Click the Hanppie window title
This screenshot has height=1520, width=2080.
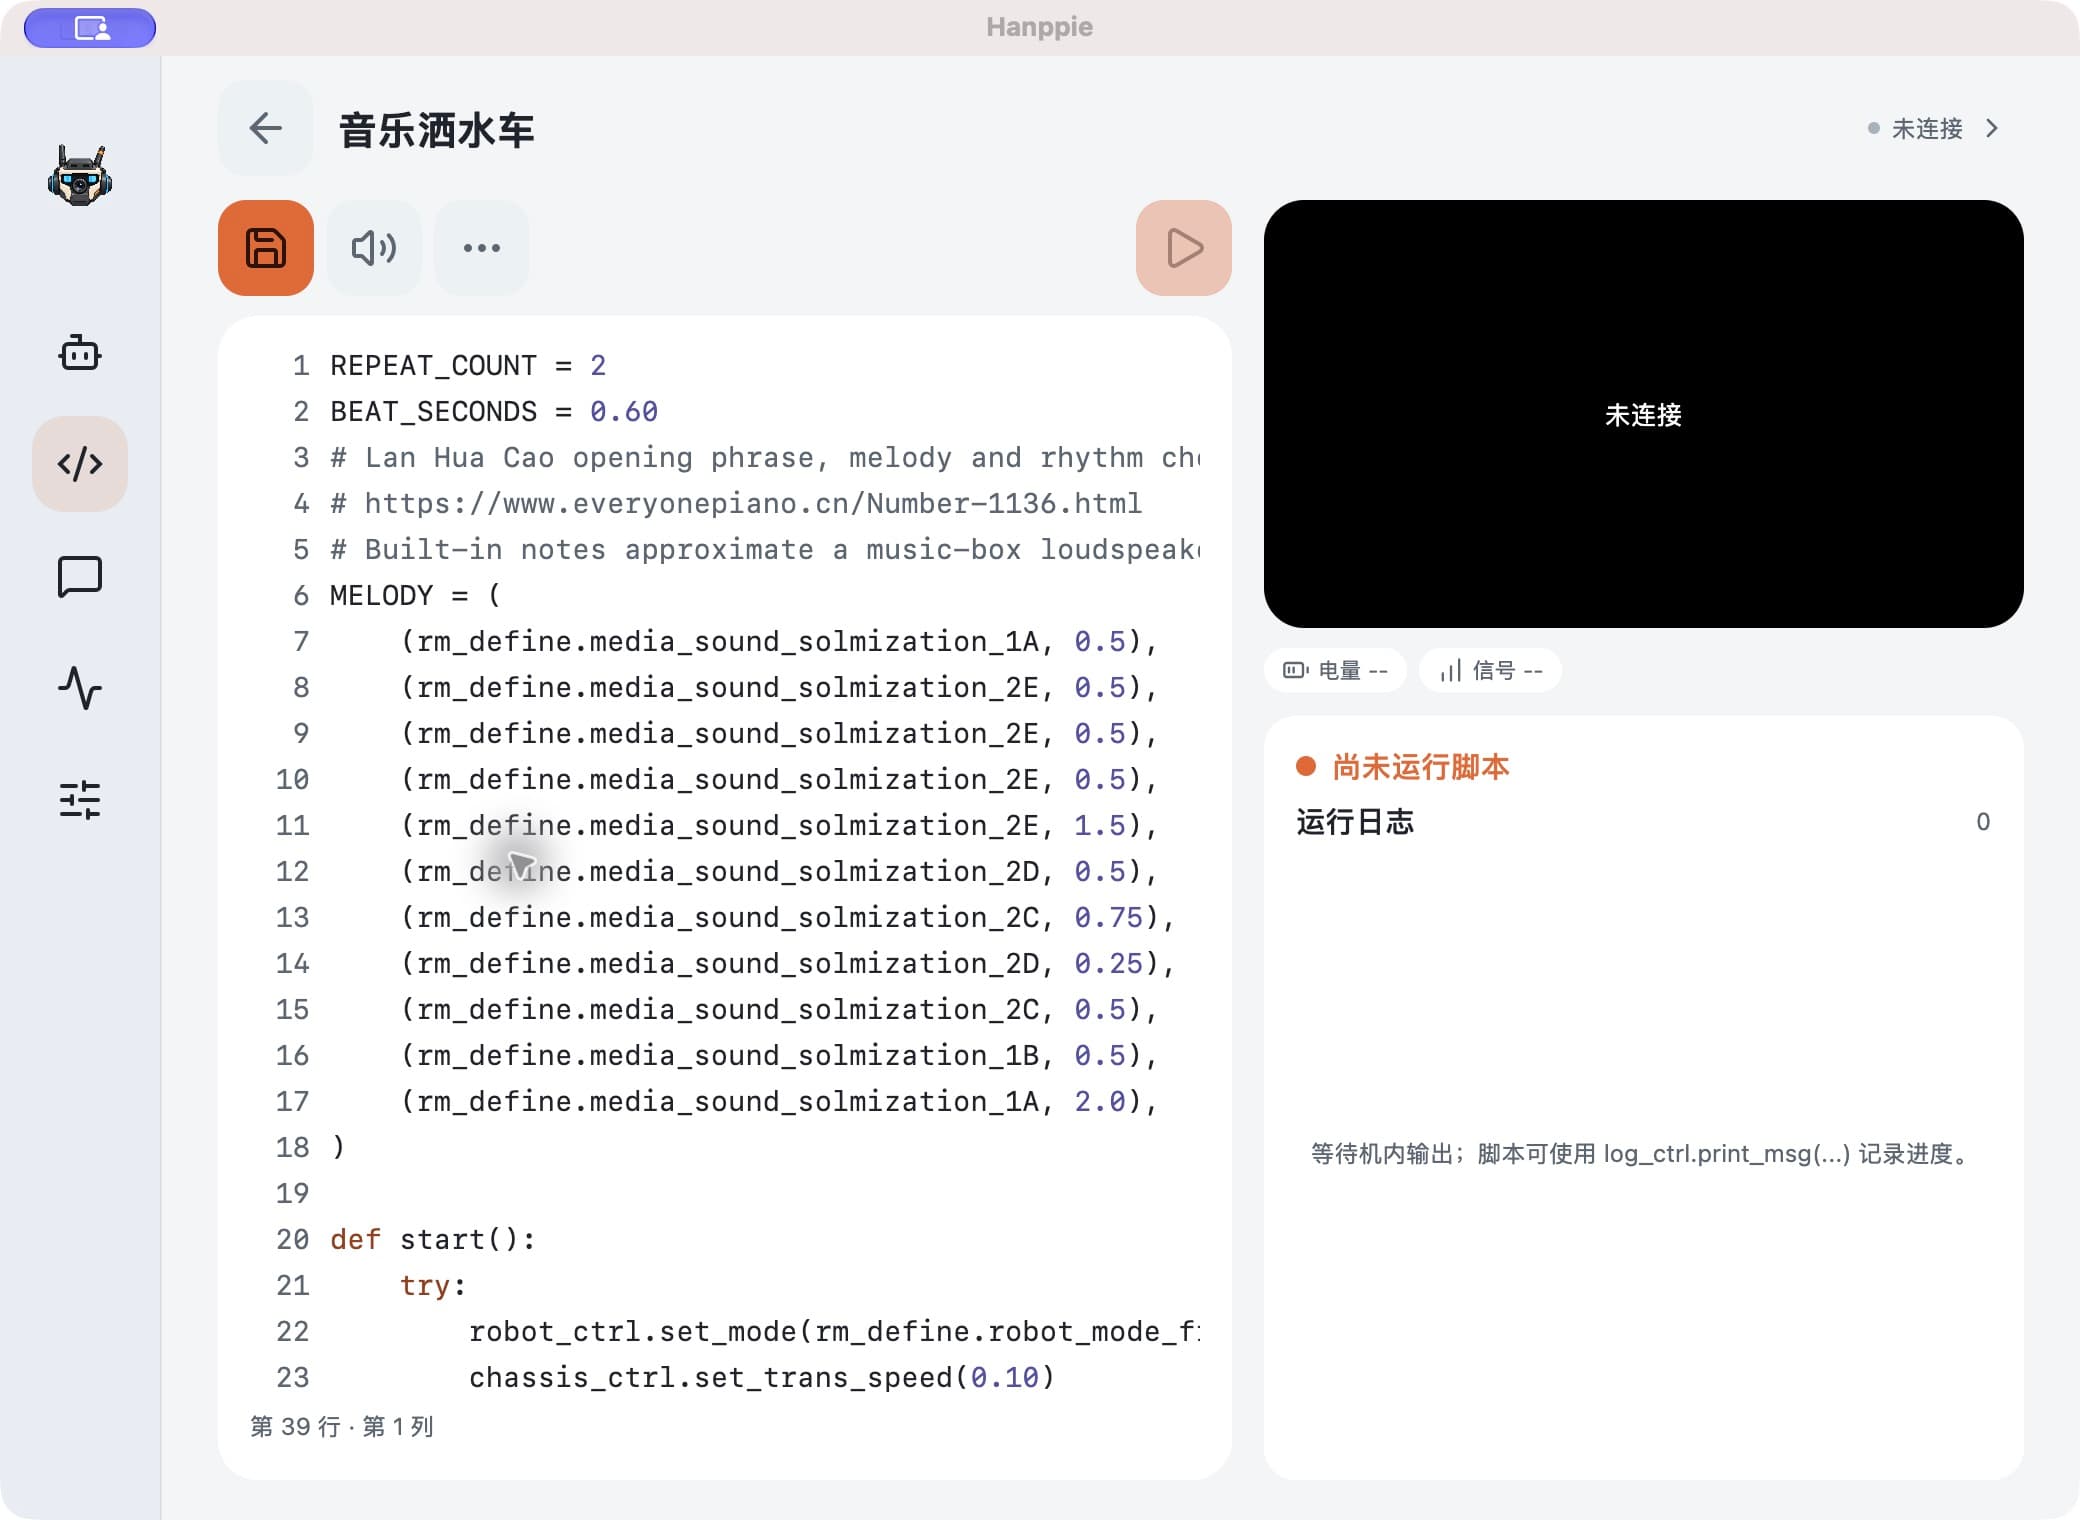(x=1039, y=27)
